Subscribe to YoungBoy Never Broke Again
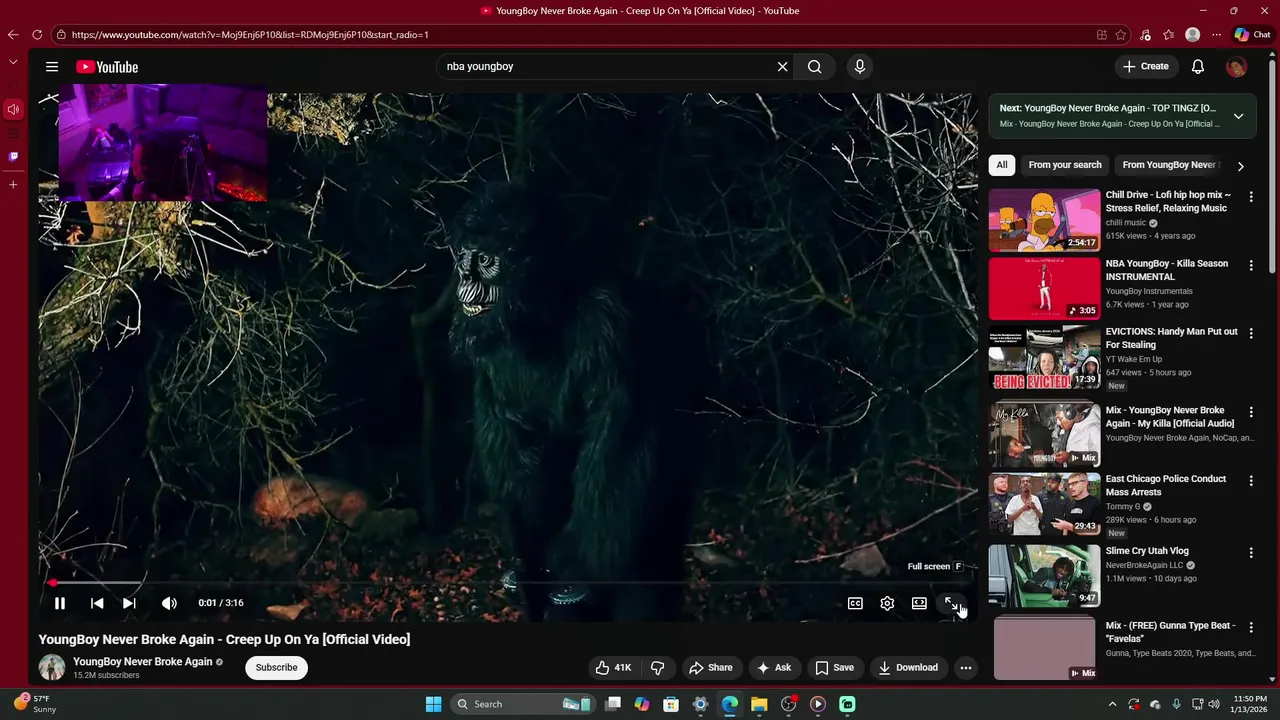The width and height of the screenshot is (1280, 720). 276,668
